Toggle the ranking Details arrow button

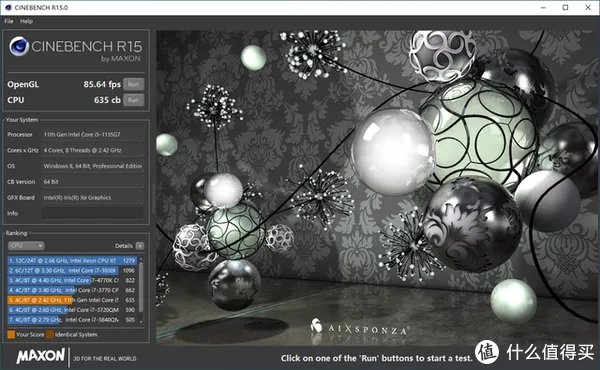point(140,246)
